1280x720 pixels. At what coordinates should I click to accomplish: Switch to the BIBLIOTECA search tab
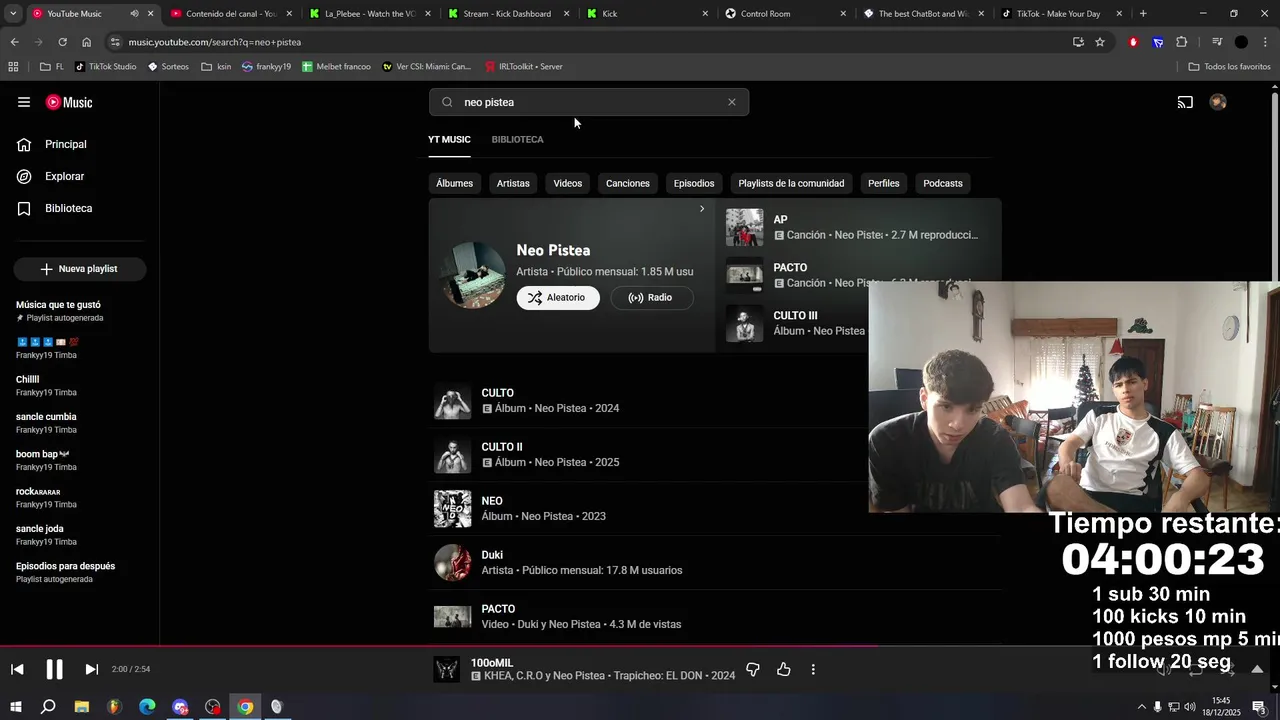(517, 139)
